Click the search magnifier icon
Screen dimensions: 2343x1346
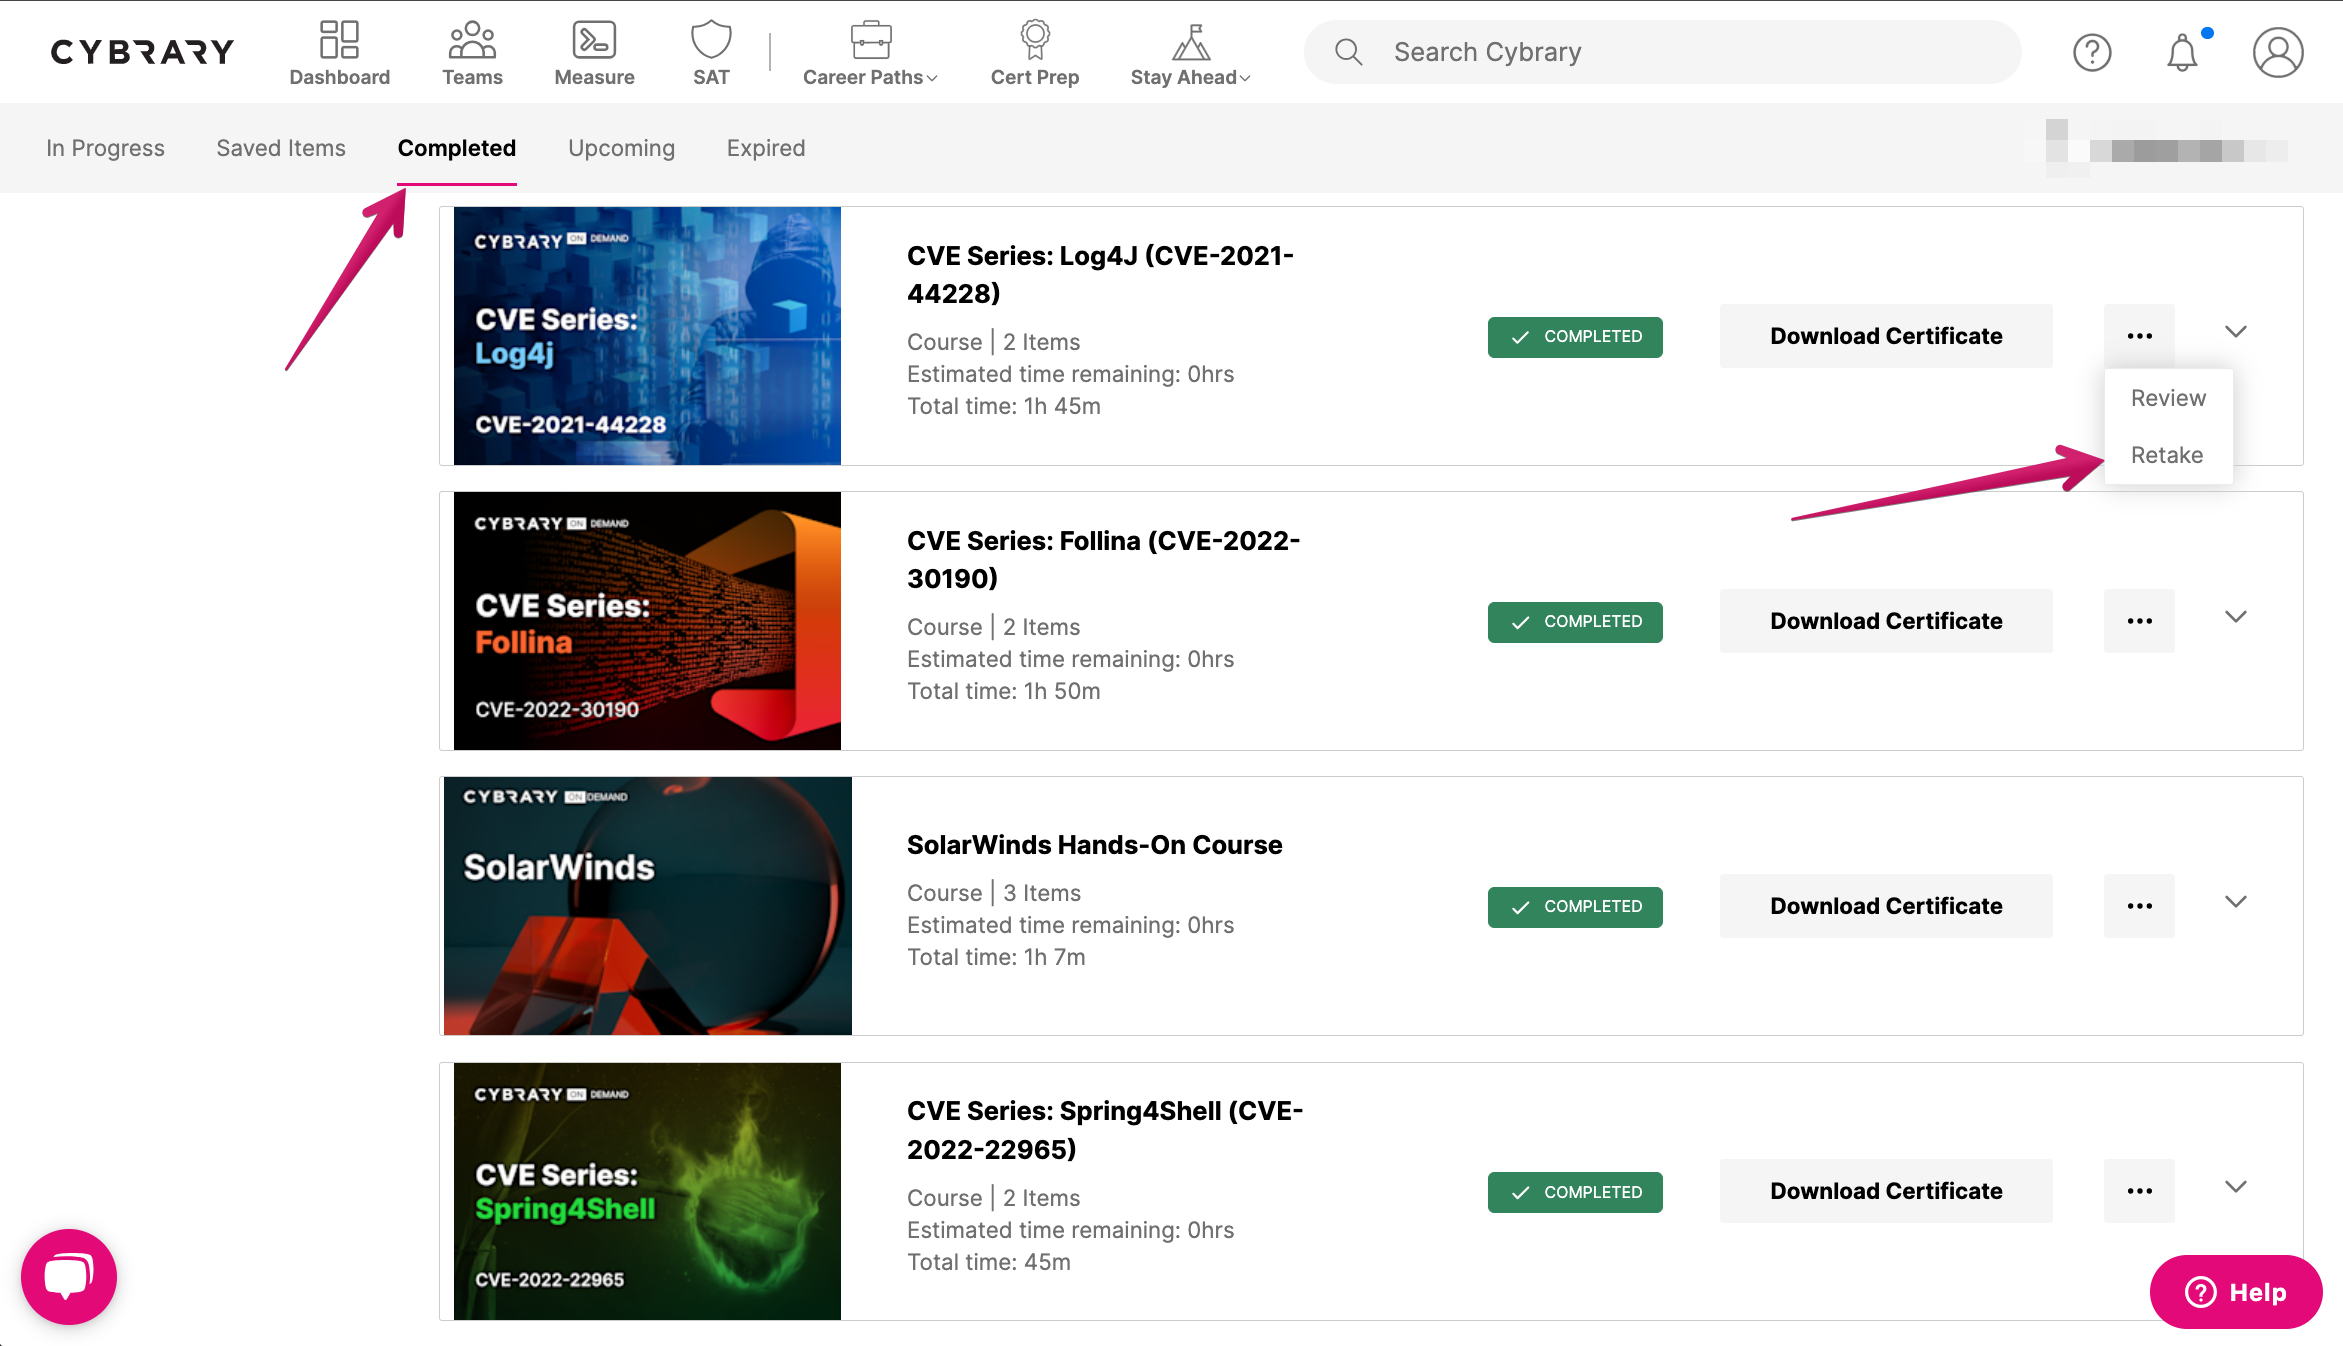[1348, 52]
